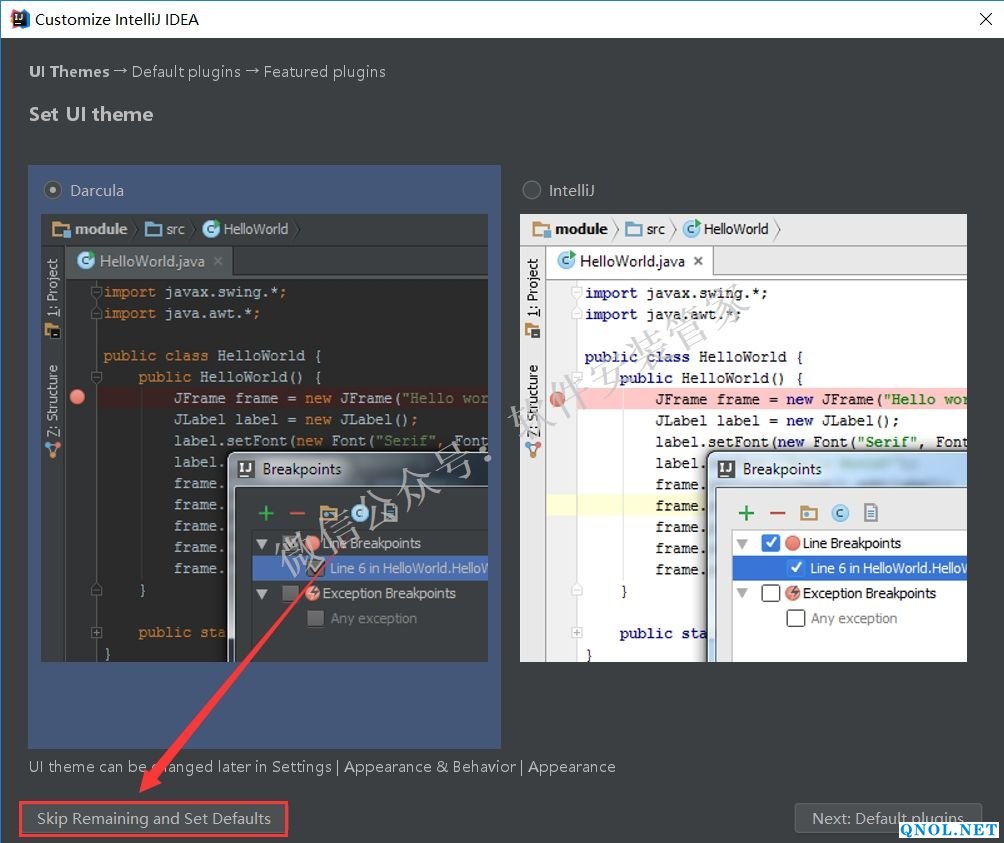Toggle Exception Breakpoints checkbox in light preview

click(771, 593)
